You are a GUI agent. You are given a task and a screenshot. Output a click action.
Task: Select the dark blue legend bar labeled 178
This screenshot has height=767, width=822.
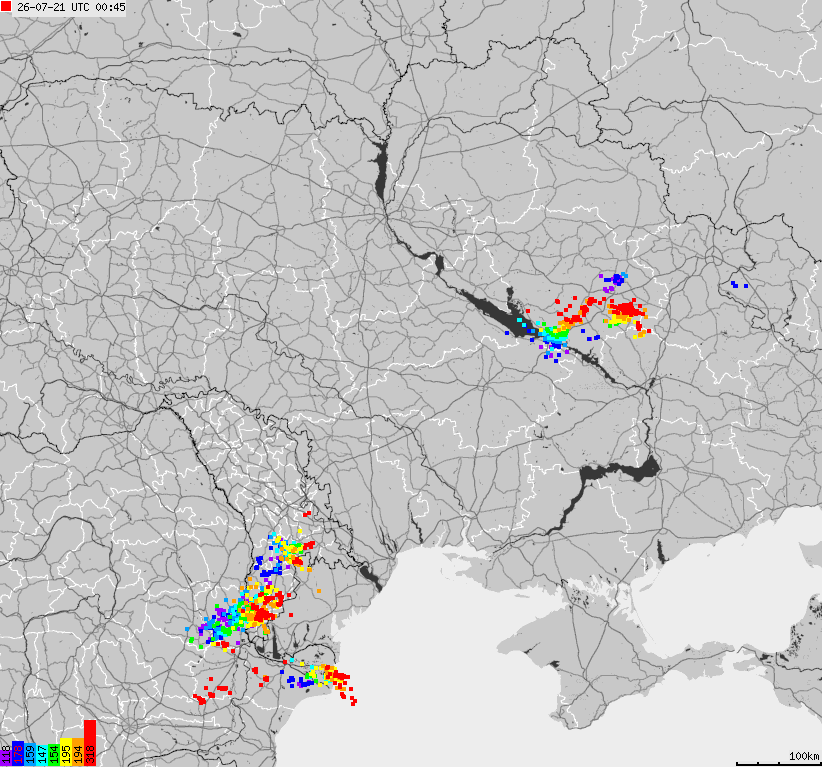[18, 753]
